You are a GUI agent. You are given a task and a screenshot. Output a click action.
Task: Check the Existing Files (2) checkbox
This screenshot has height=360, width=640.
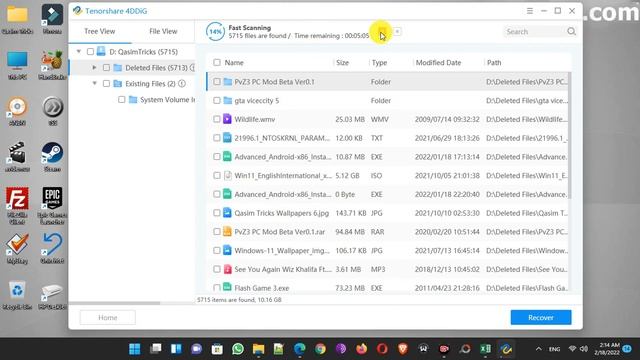tap(107, 84)
